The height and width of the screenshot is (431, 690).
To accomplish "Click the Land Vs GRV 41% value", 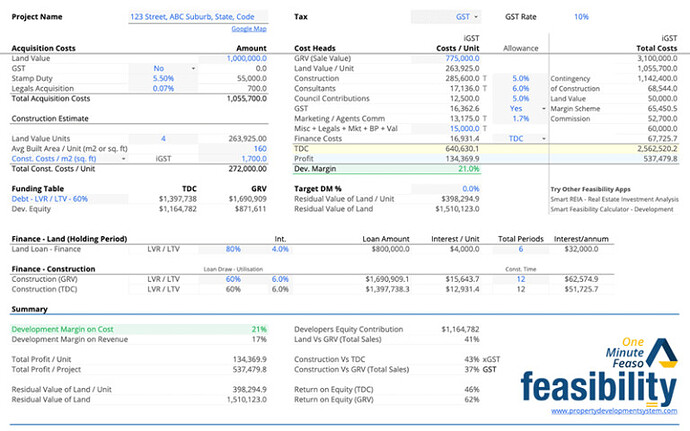I will 471,339.
